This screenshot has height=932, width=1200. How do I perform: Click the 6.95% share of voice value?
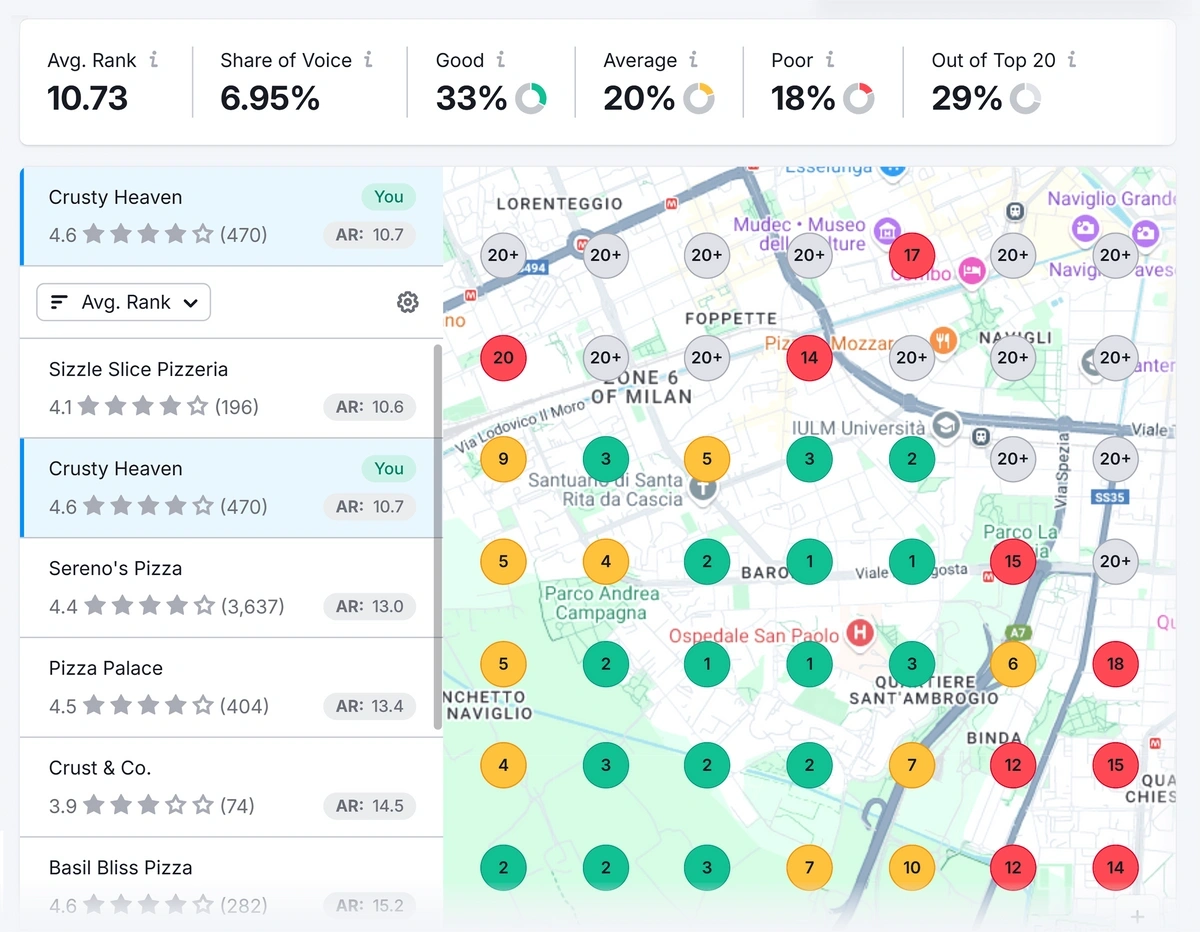270,98
